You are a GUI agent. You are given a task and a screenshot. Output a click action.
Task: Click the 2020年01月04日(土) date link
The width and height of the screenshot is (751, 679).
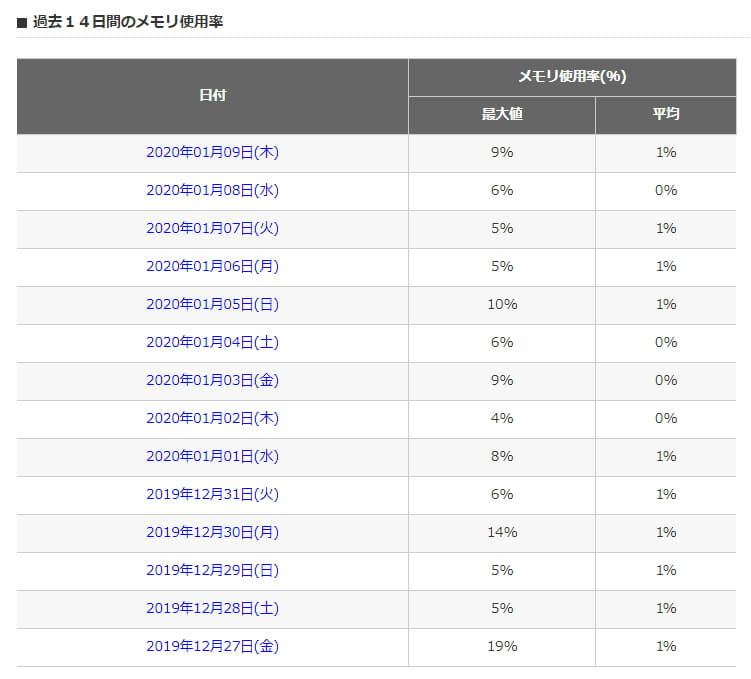pos(212,342)
